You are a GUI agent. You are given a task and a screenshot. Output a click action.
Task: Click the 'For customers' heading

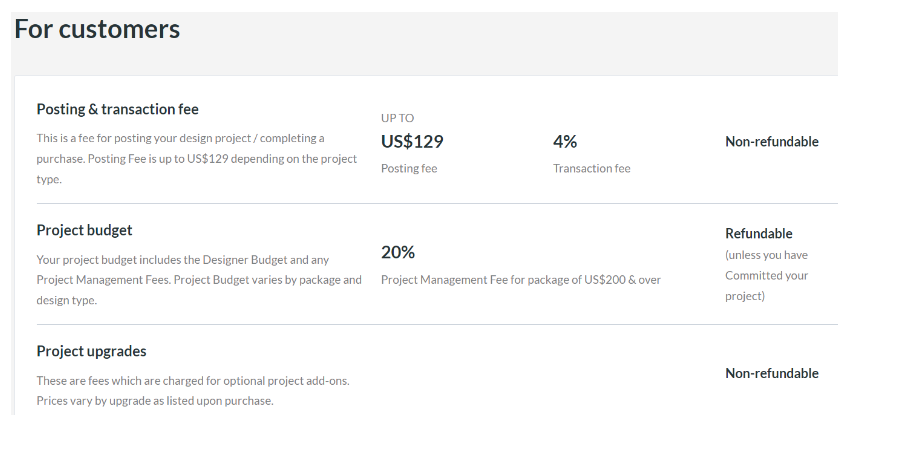(x=97, y=29)
